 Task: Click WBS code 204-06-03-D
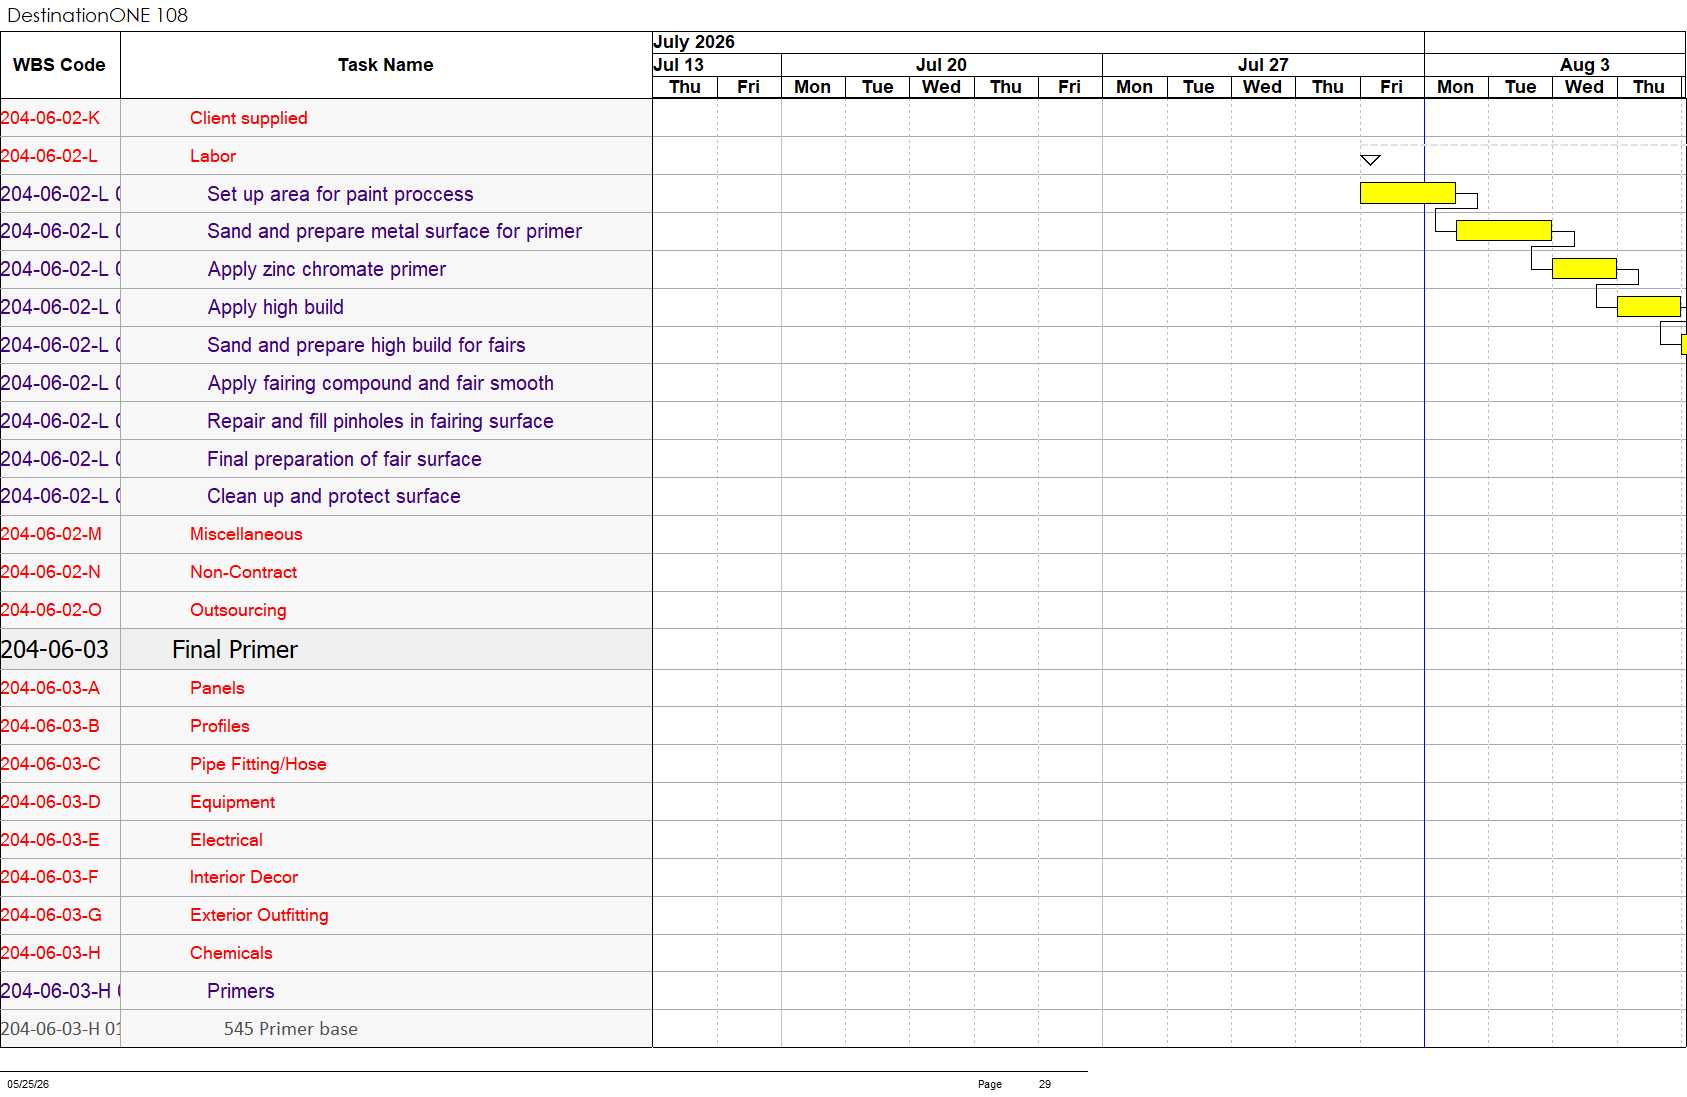(x=50, y=802)
